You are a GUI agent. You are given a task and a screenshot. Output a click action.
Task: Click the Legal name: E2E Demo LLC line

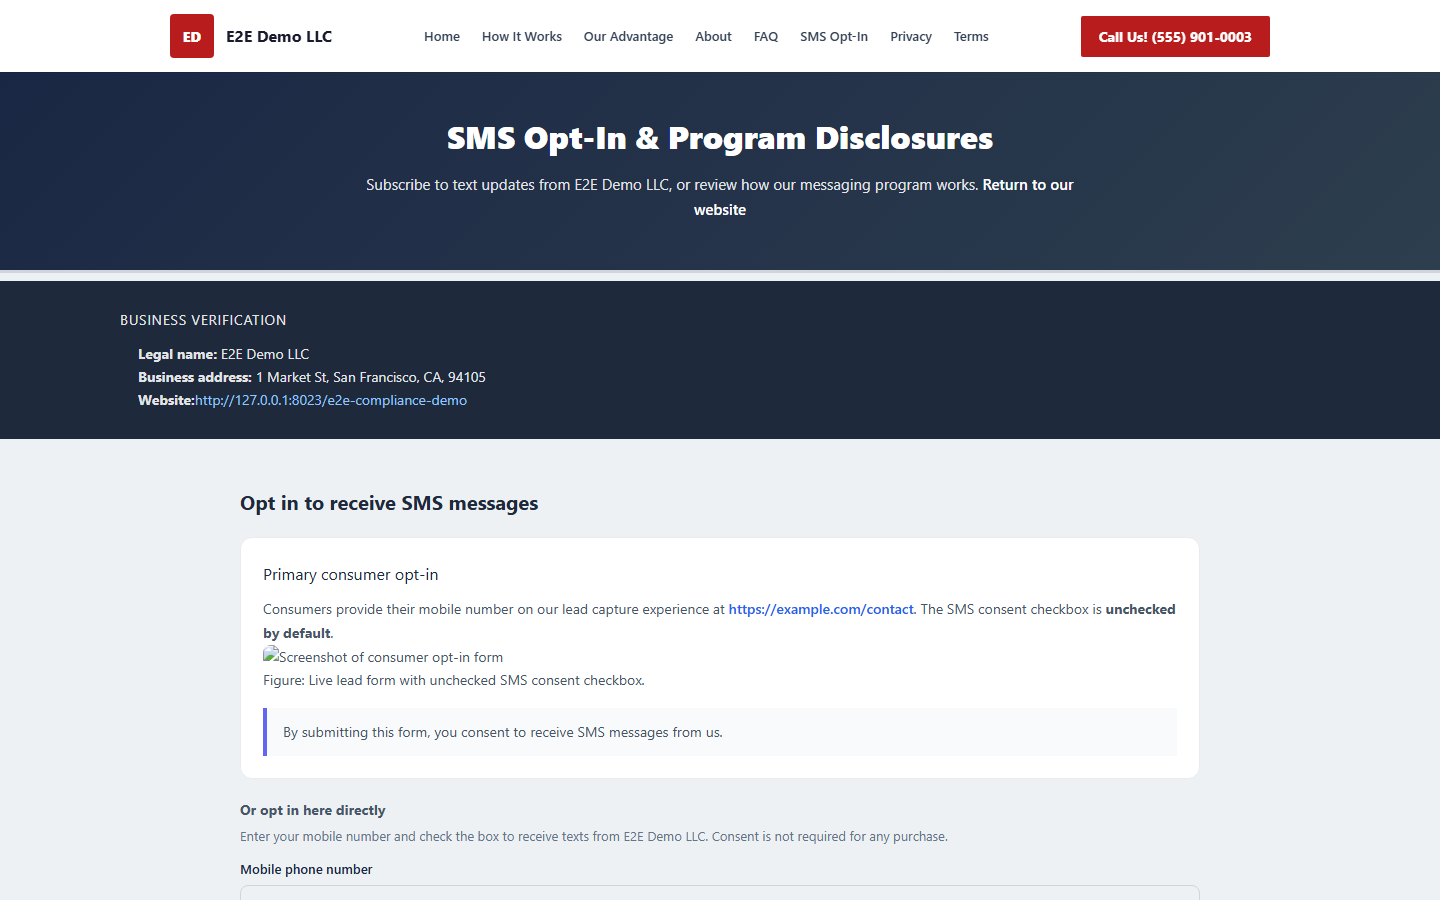[224, 354]
